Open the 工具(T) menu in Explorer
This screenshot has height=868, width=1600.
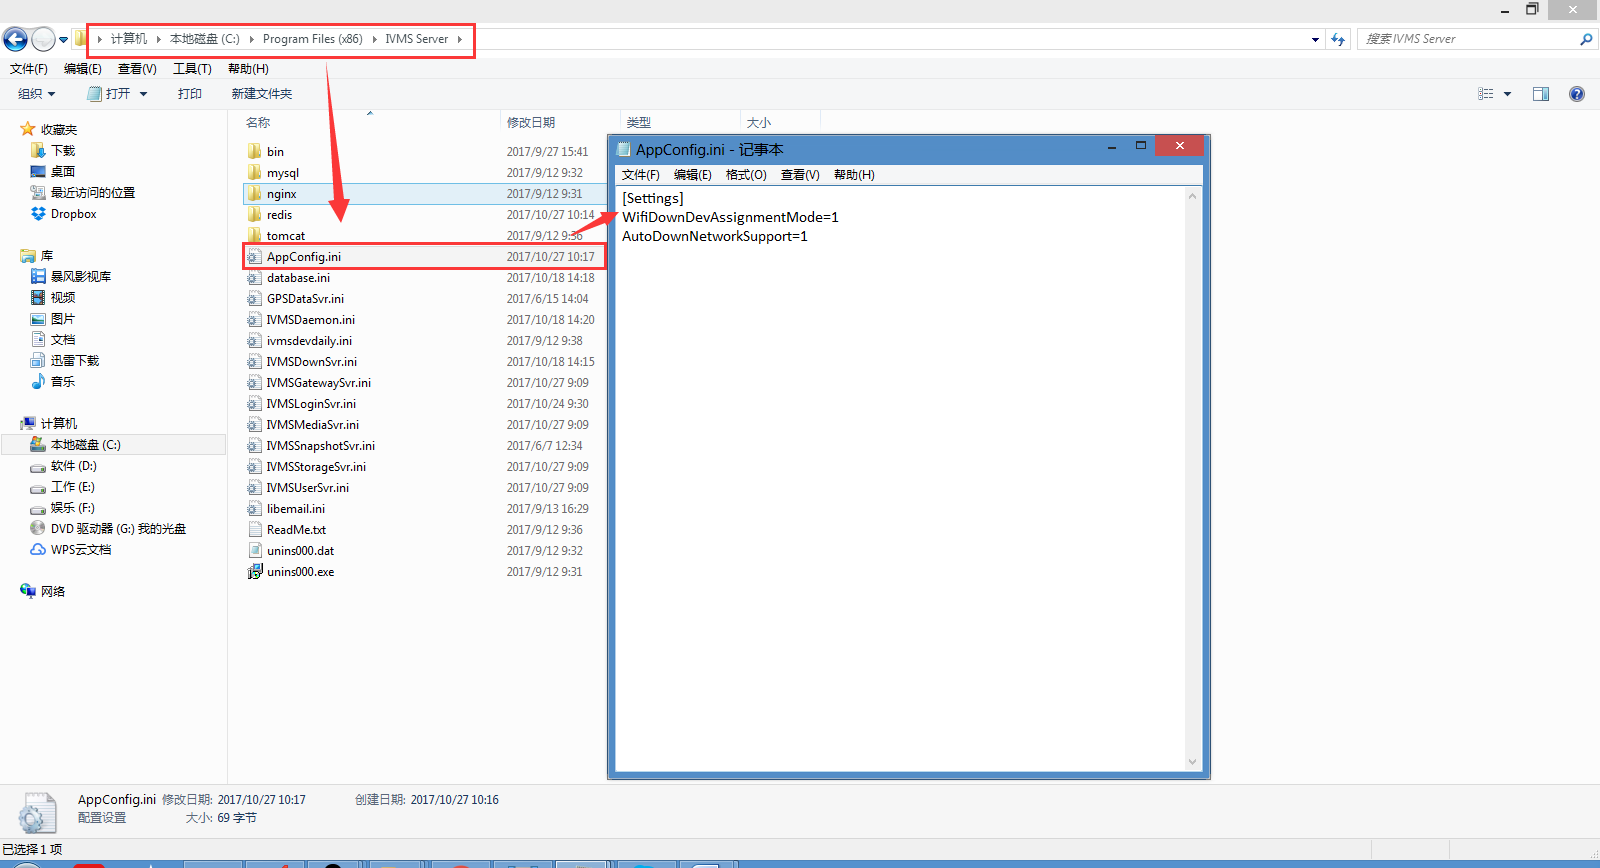point(192,69)
